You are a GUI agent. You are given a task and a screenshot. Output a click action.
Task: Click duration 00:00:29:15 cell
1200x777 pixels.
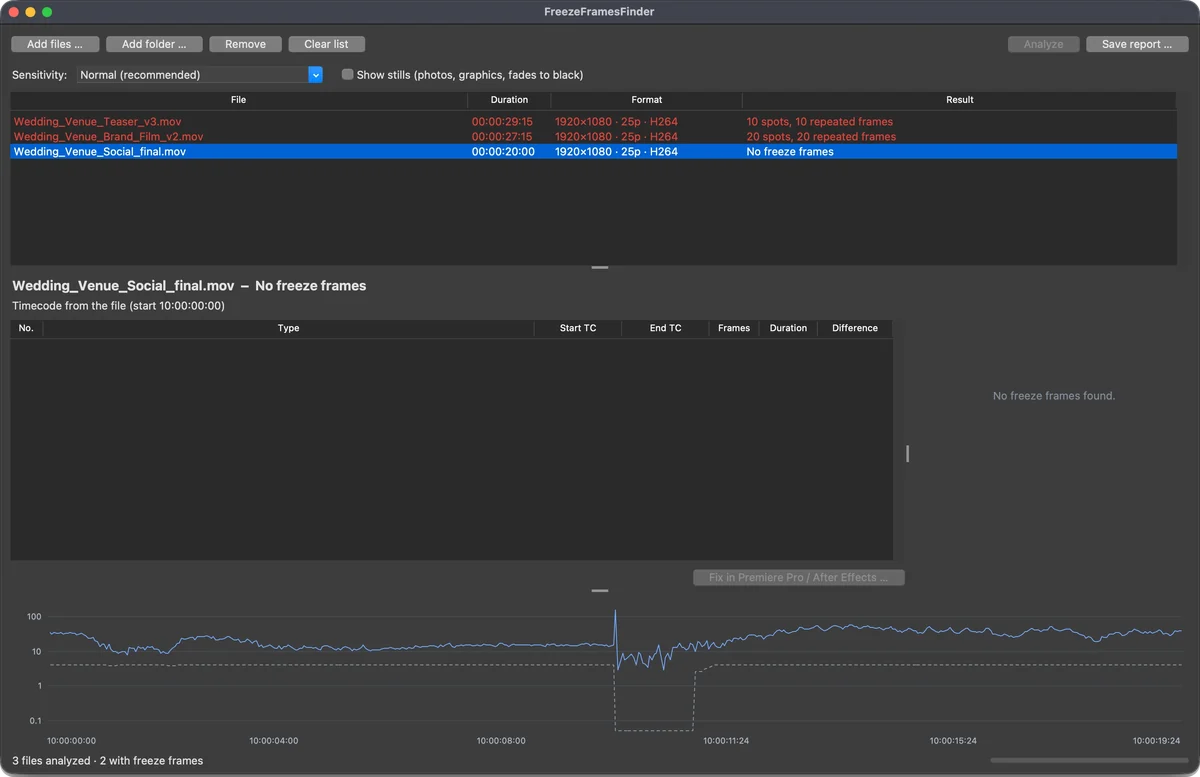[502, 122]
